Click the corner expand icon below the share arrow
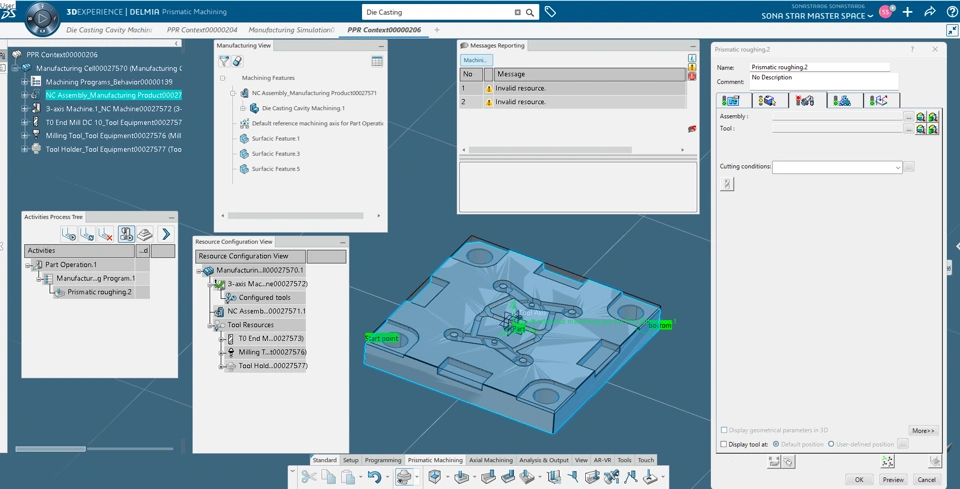Viewport: 960px width, 489px height. [x=951, y=30]
